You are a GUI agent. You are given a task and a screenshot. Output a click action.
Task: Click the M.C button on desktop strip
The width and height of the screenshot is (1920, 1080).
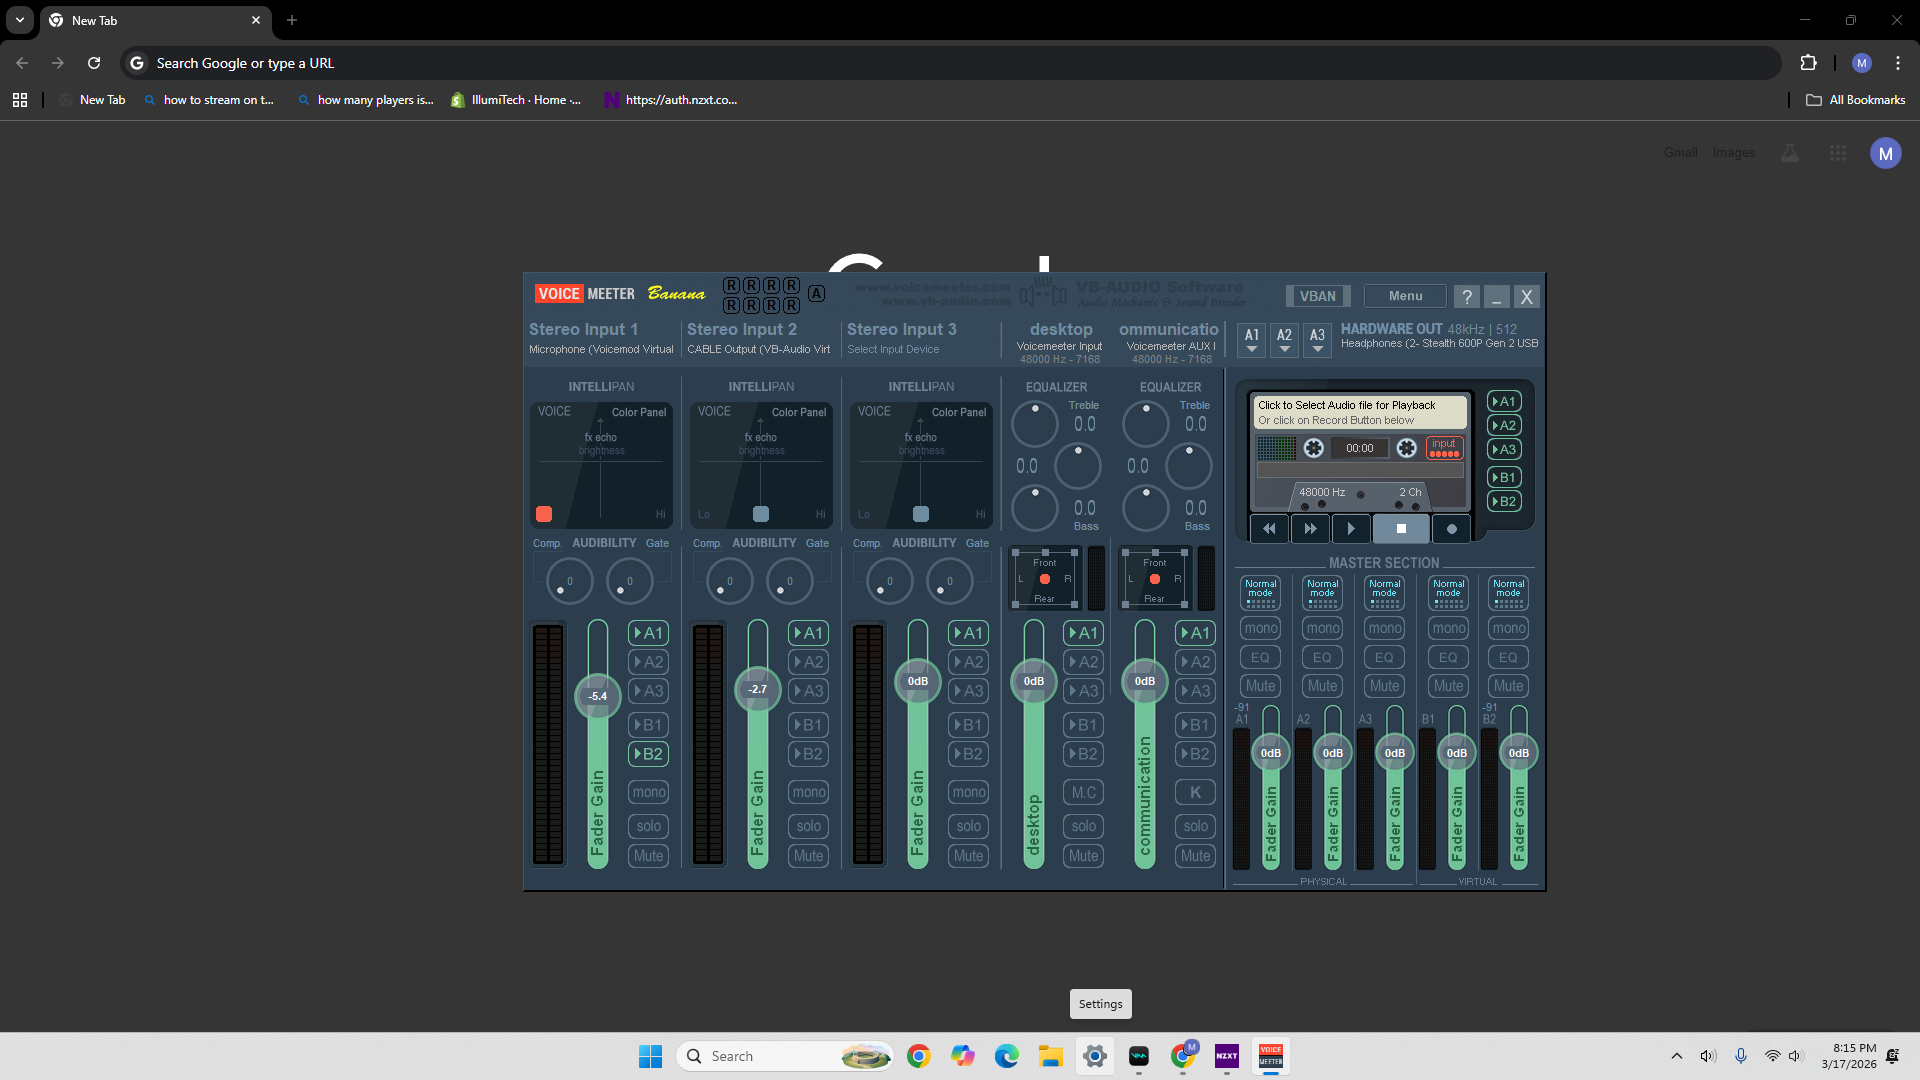(x=1084, y=792)
